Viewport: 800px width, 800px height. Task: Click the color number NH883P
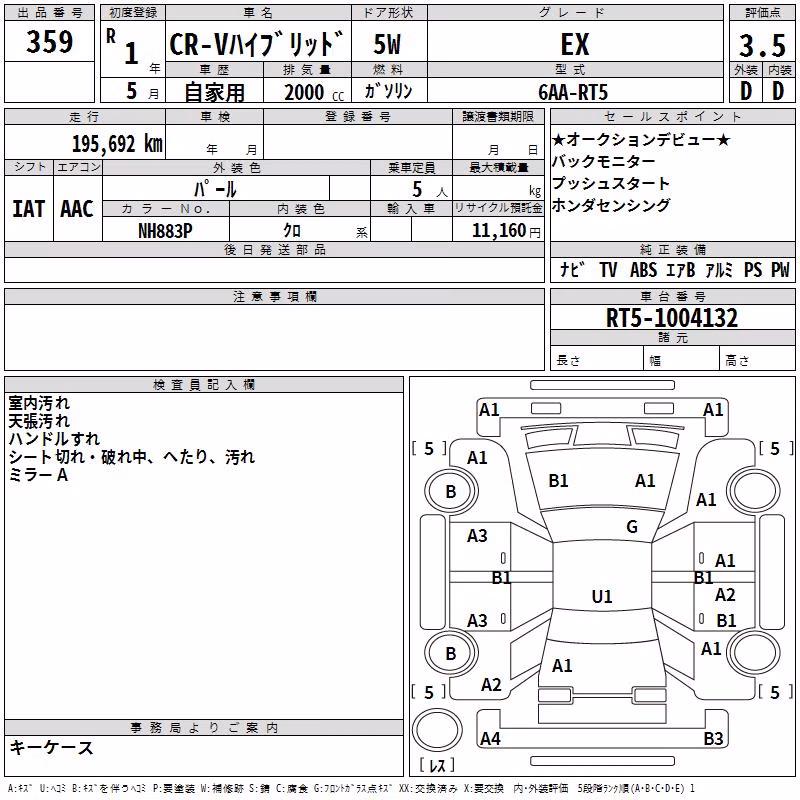pyautogui.click(x=165, y=231)
